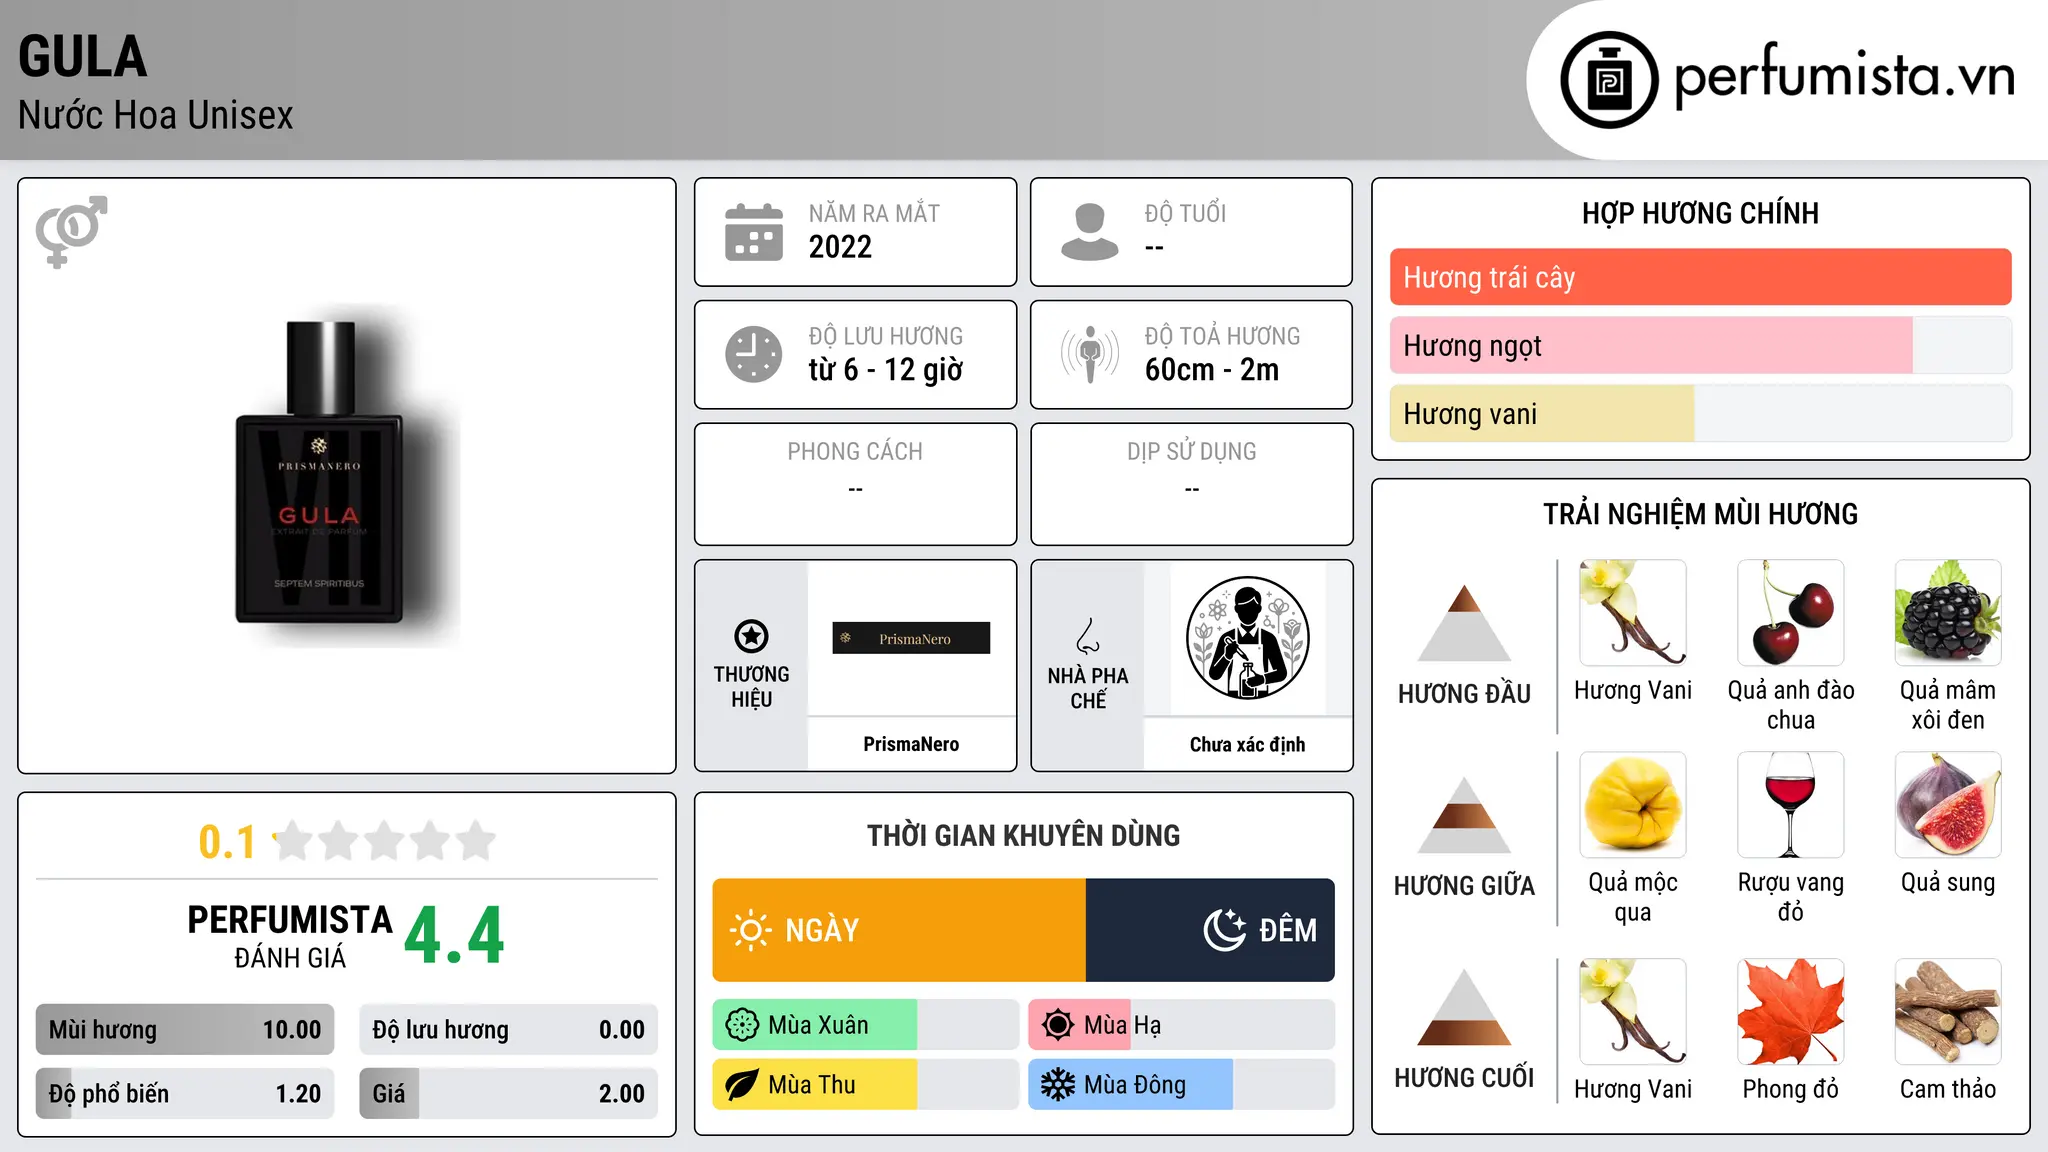The height and width of the screenshot is (1152, 2048).
Task: Click the Quả mộc qua quince image
Action: point(1633,805)
